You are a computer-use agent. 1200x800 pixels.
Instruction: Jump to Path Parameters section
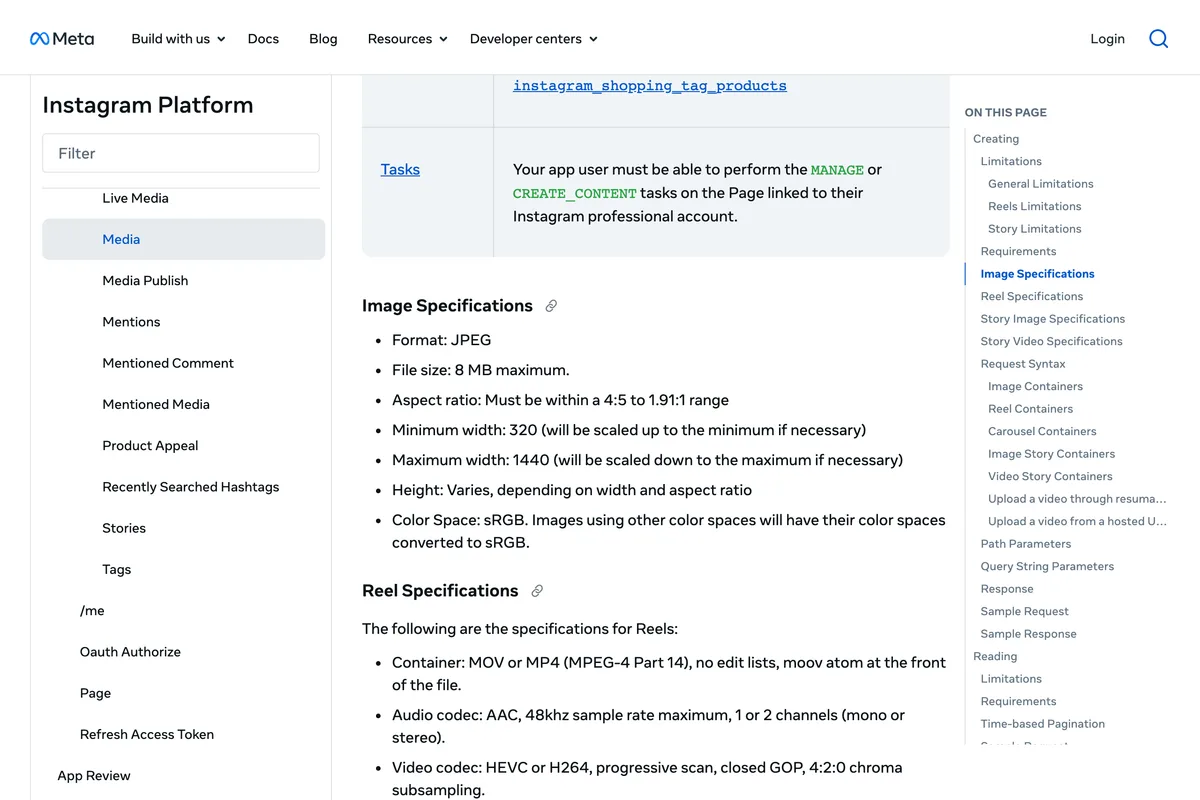(1026, 544)
